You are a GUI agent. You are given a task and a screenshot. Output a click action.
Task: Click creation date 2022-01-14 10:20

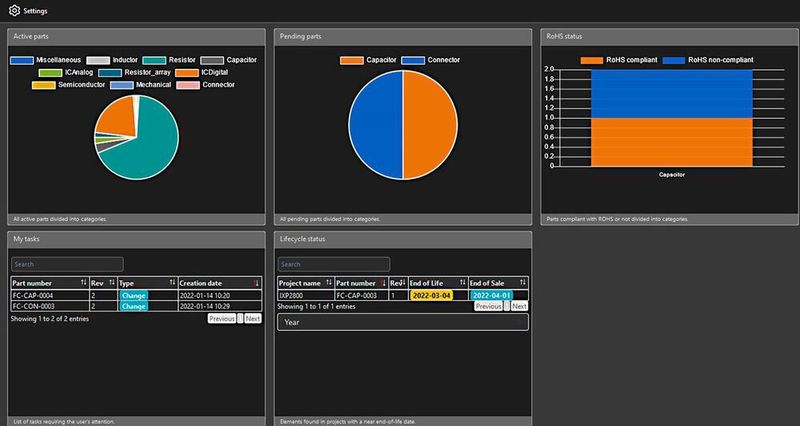205,295
